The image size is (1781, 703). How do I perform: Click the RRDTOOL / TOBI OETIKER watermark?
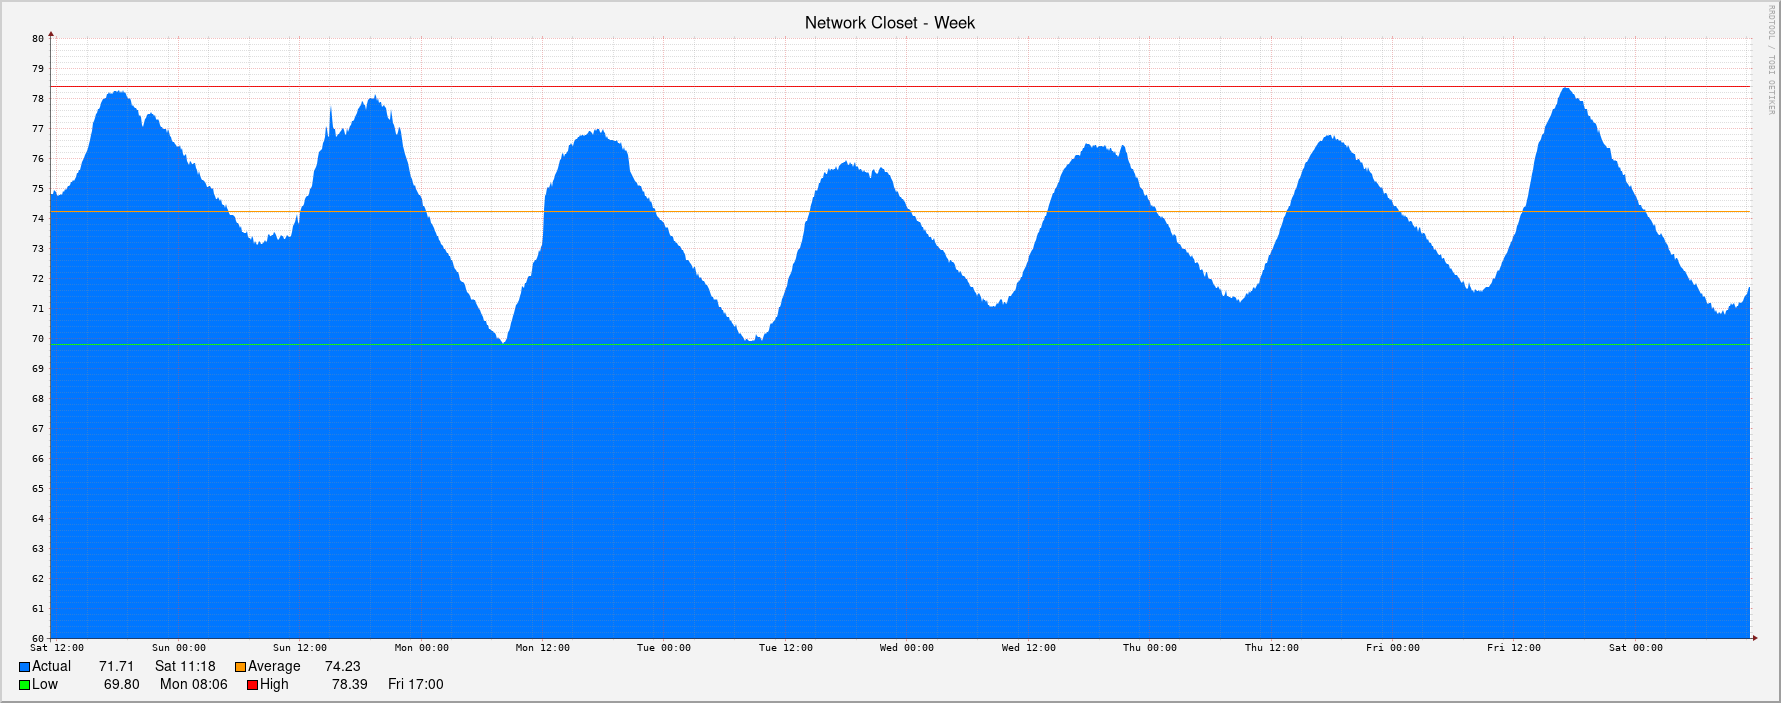tap(1771, 60)
